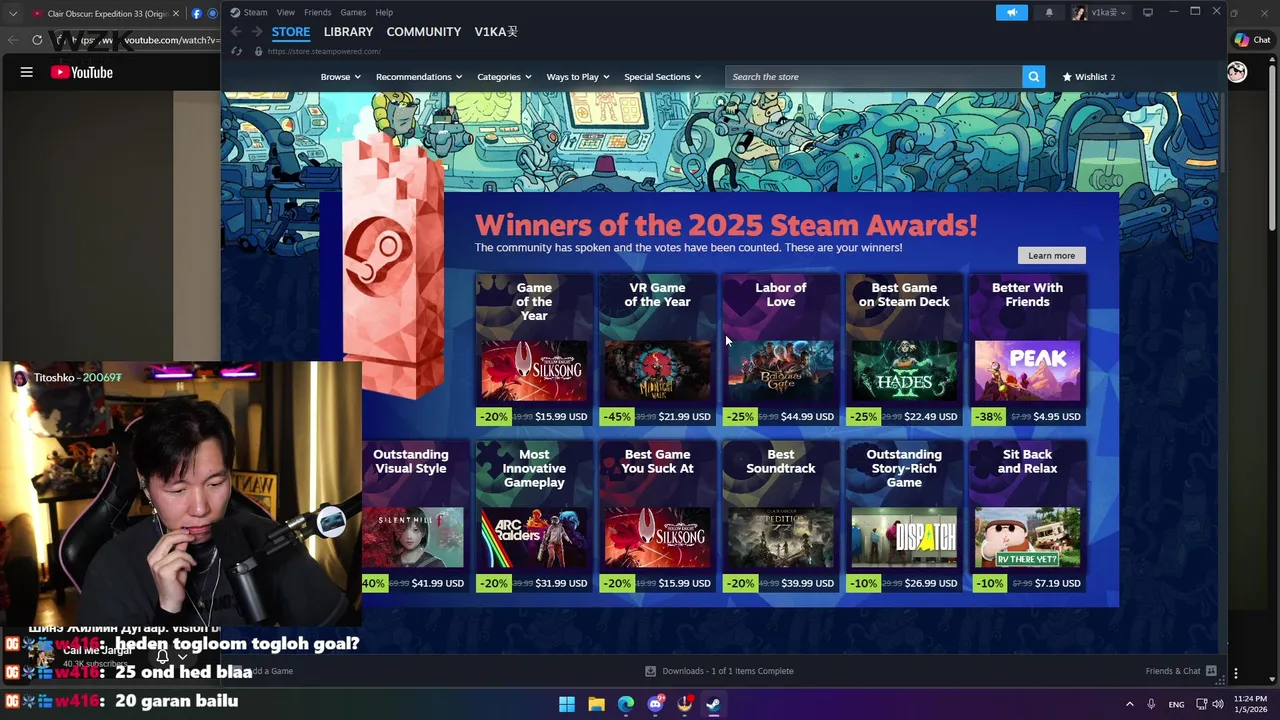Open the browser tab list chevron

pyautogui.click(x=12, y=13)
